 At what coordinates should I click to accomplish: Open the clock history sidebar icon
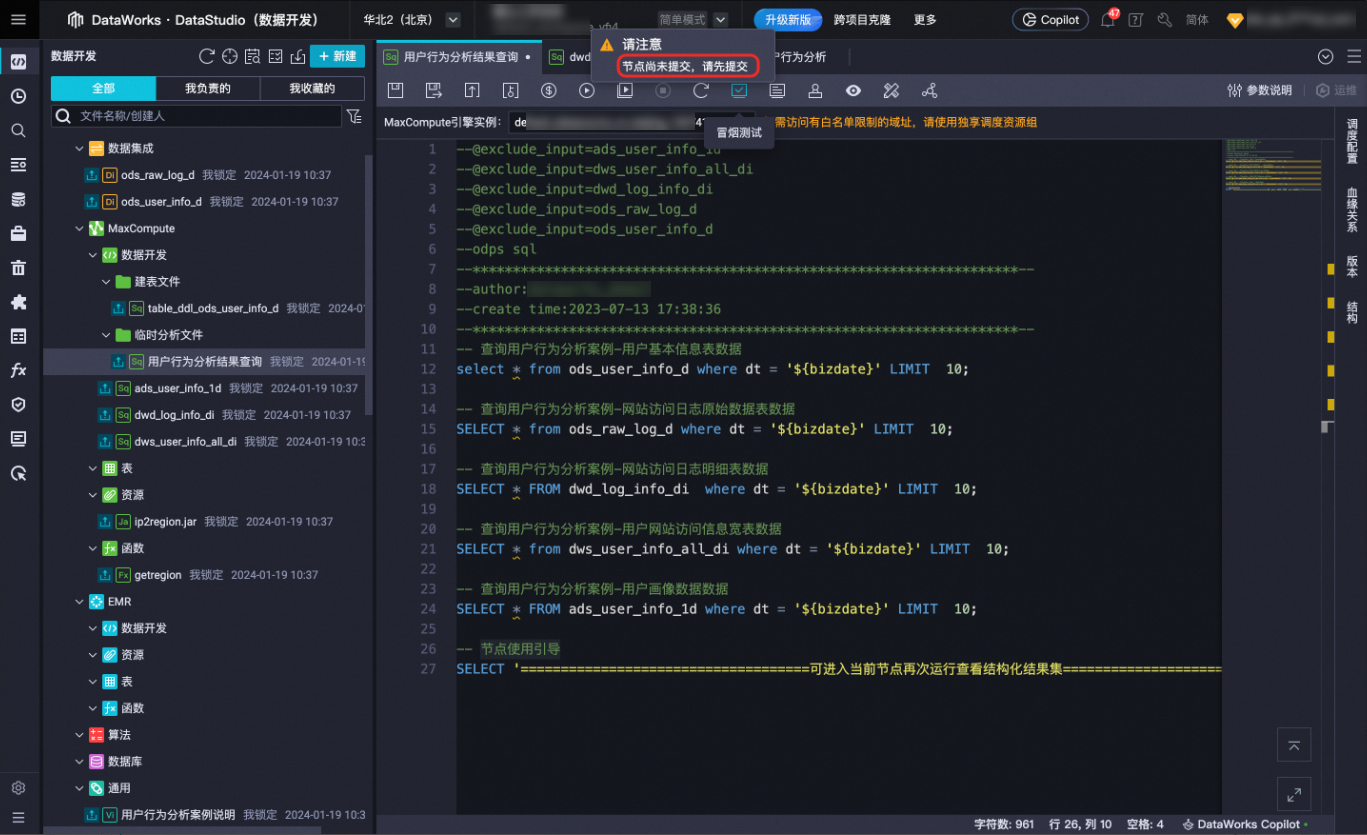pyautogui.click(x=18, y=96)
